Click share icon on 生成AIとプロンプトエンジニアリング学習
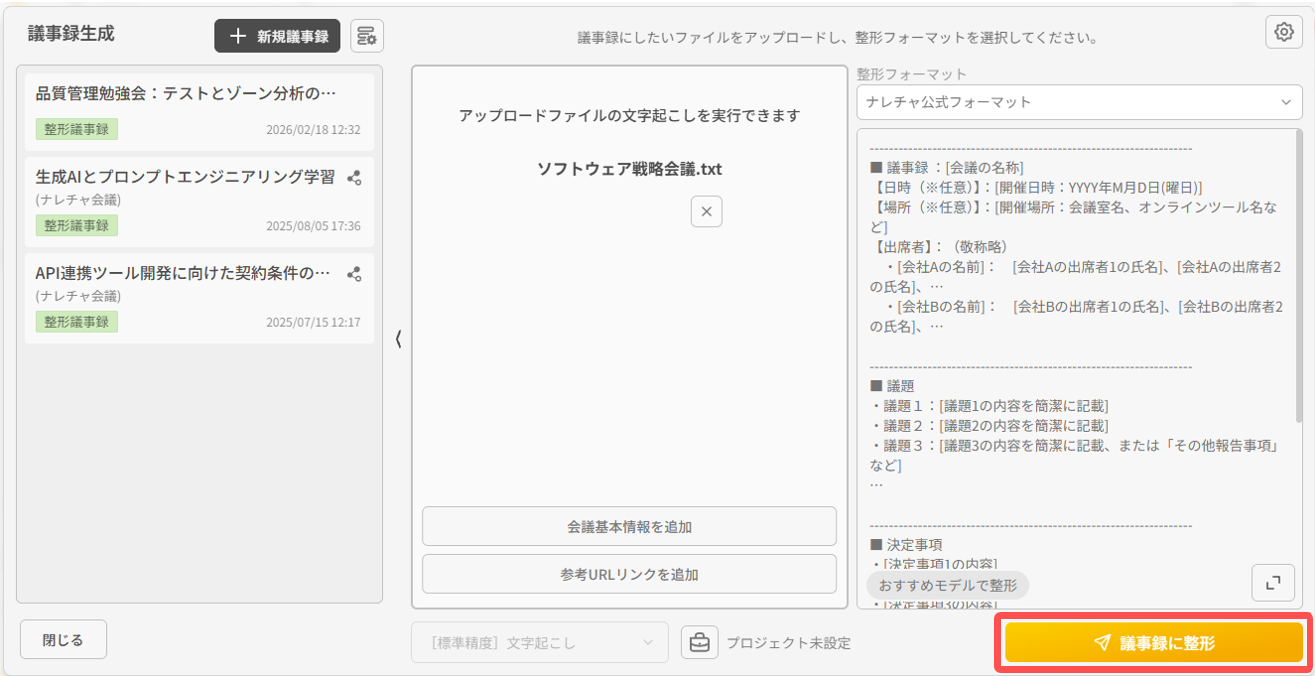This screenshot has height=676, width=1315. 354,178
